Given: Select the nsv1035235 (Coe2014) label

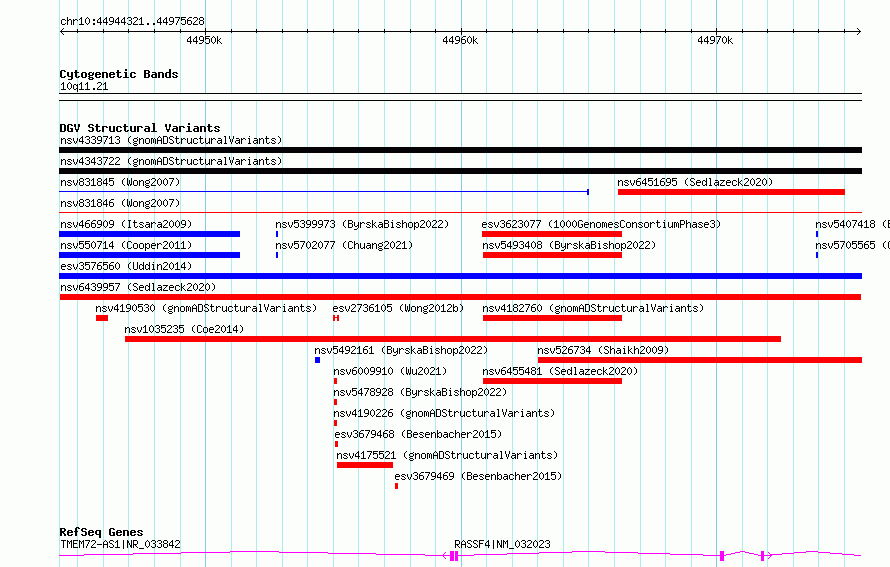Looking at the screenshot, I should [184, 329].
